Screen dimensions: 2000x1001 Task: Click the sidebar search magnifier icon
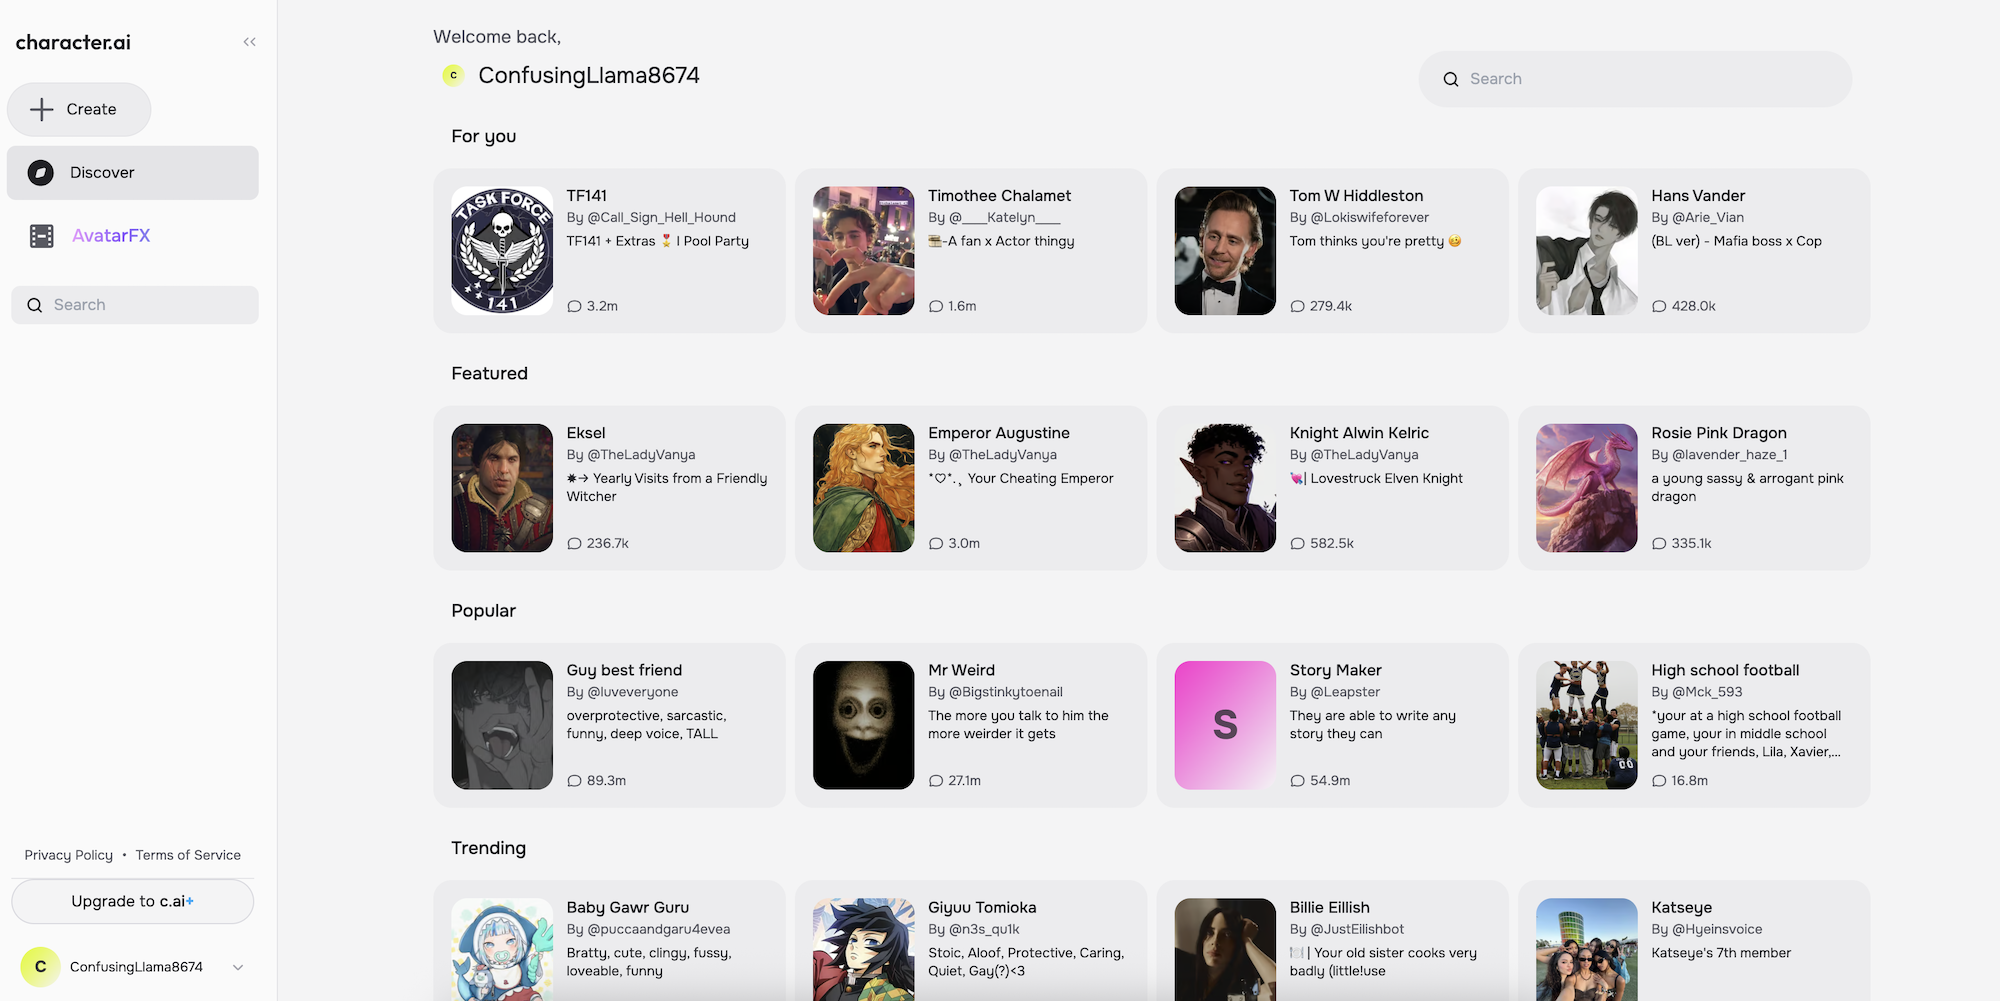(x=35, y=305)
